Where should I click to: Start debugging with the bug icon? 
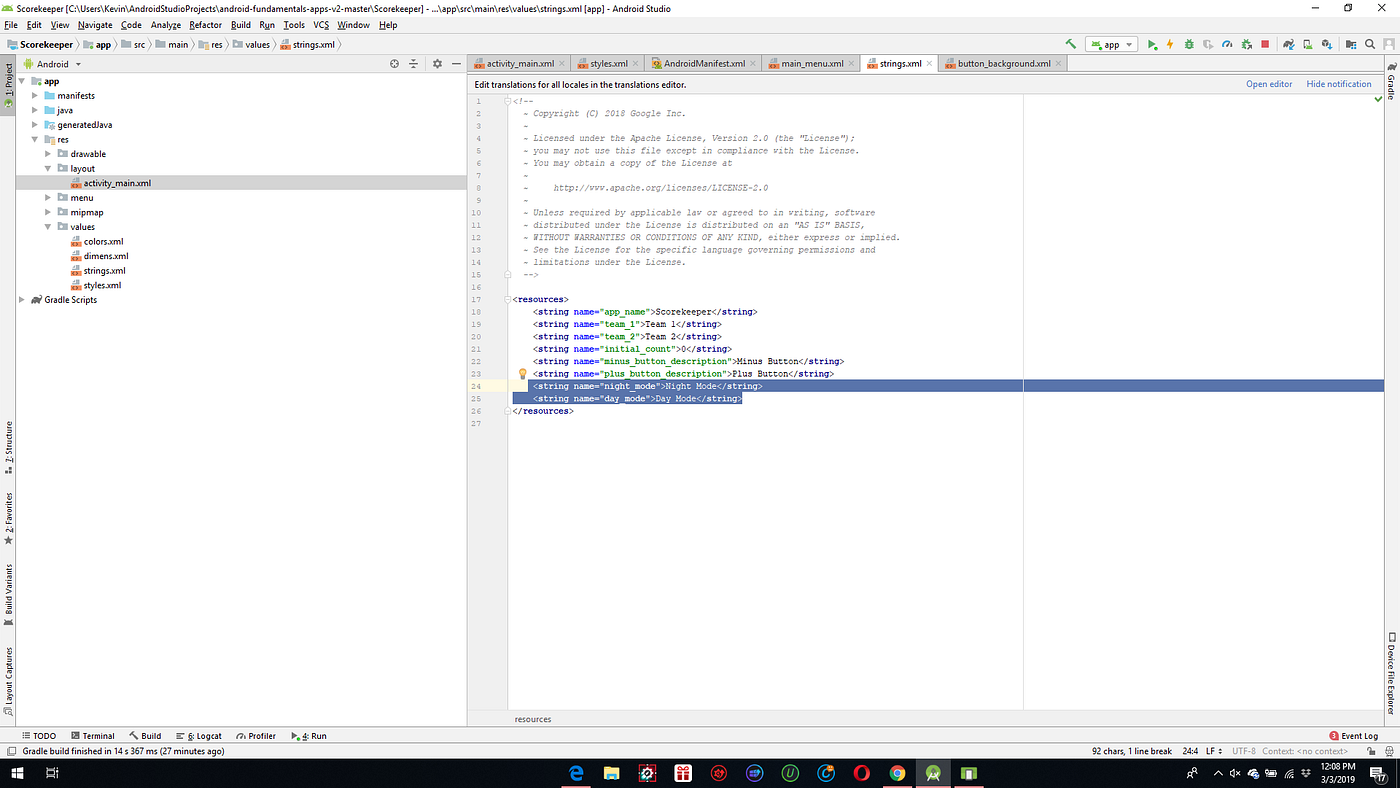point(1189,44)
